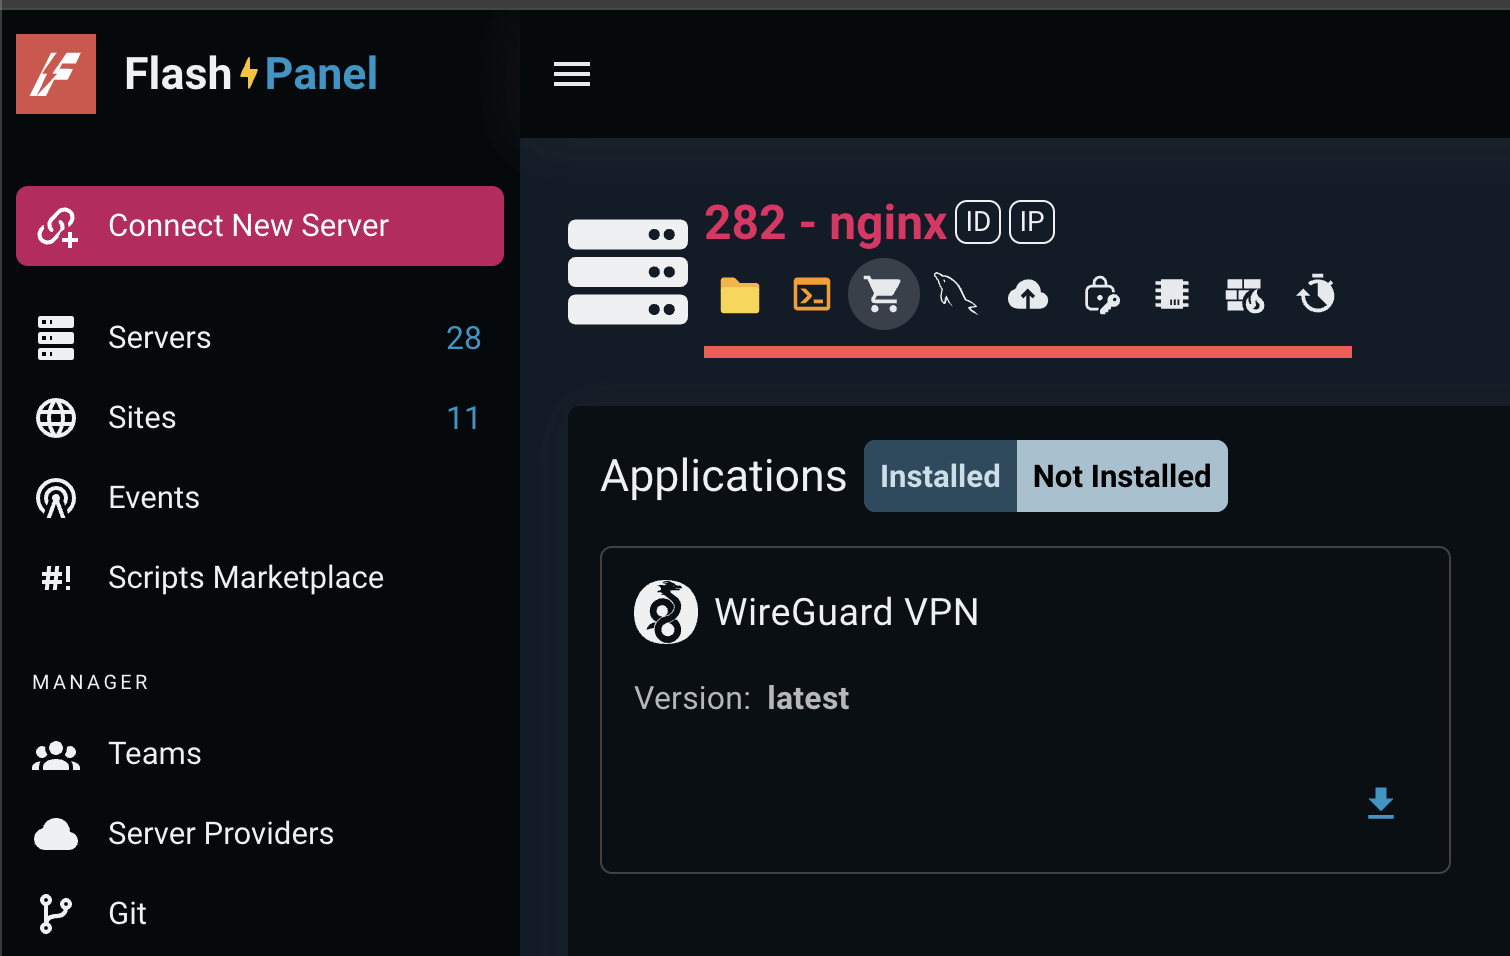Viewport: 1510px width, 956px height.
Task: Open the firewall configuration
Action: coord(1244,294)
